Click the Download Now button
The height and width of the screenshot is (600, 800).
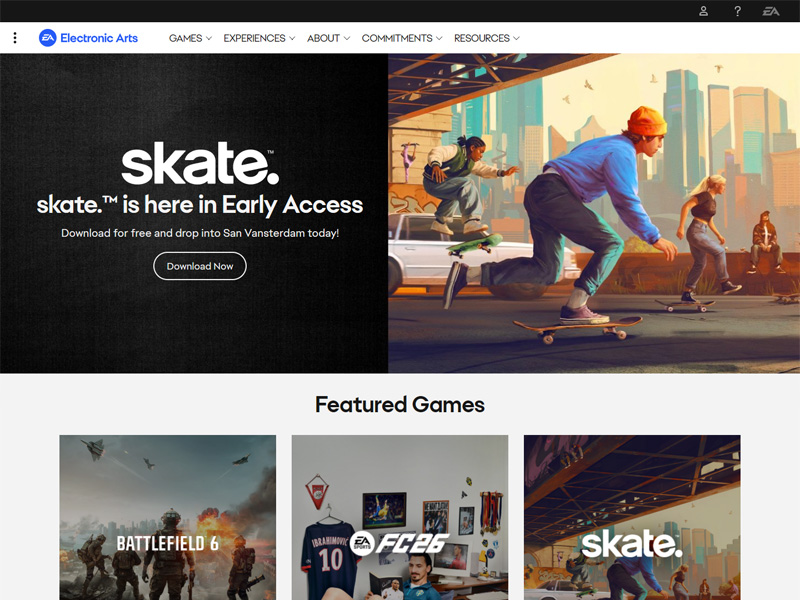pos(200,266)
